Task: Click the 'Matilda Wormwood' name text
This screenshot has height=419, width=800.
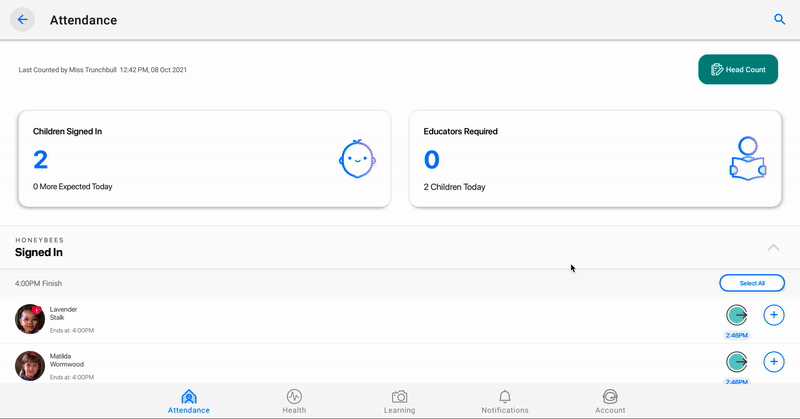Action: click(x=67, y=360)
